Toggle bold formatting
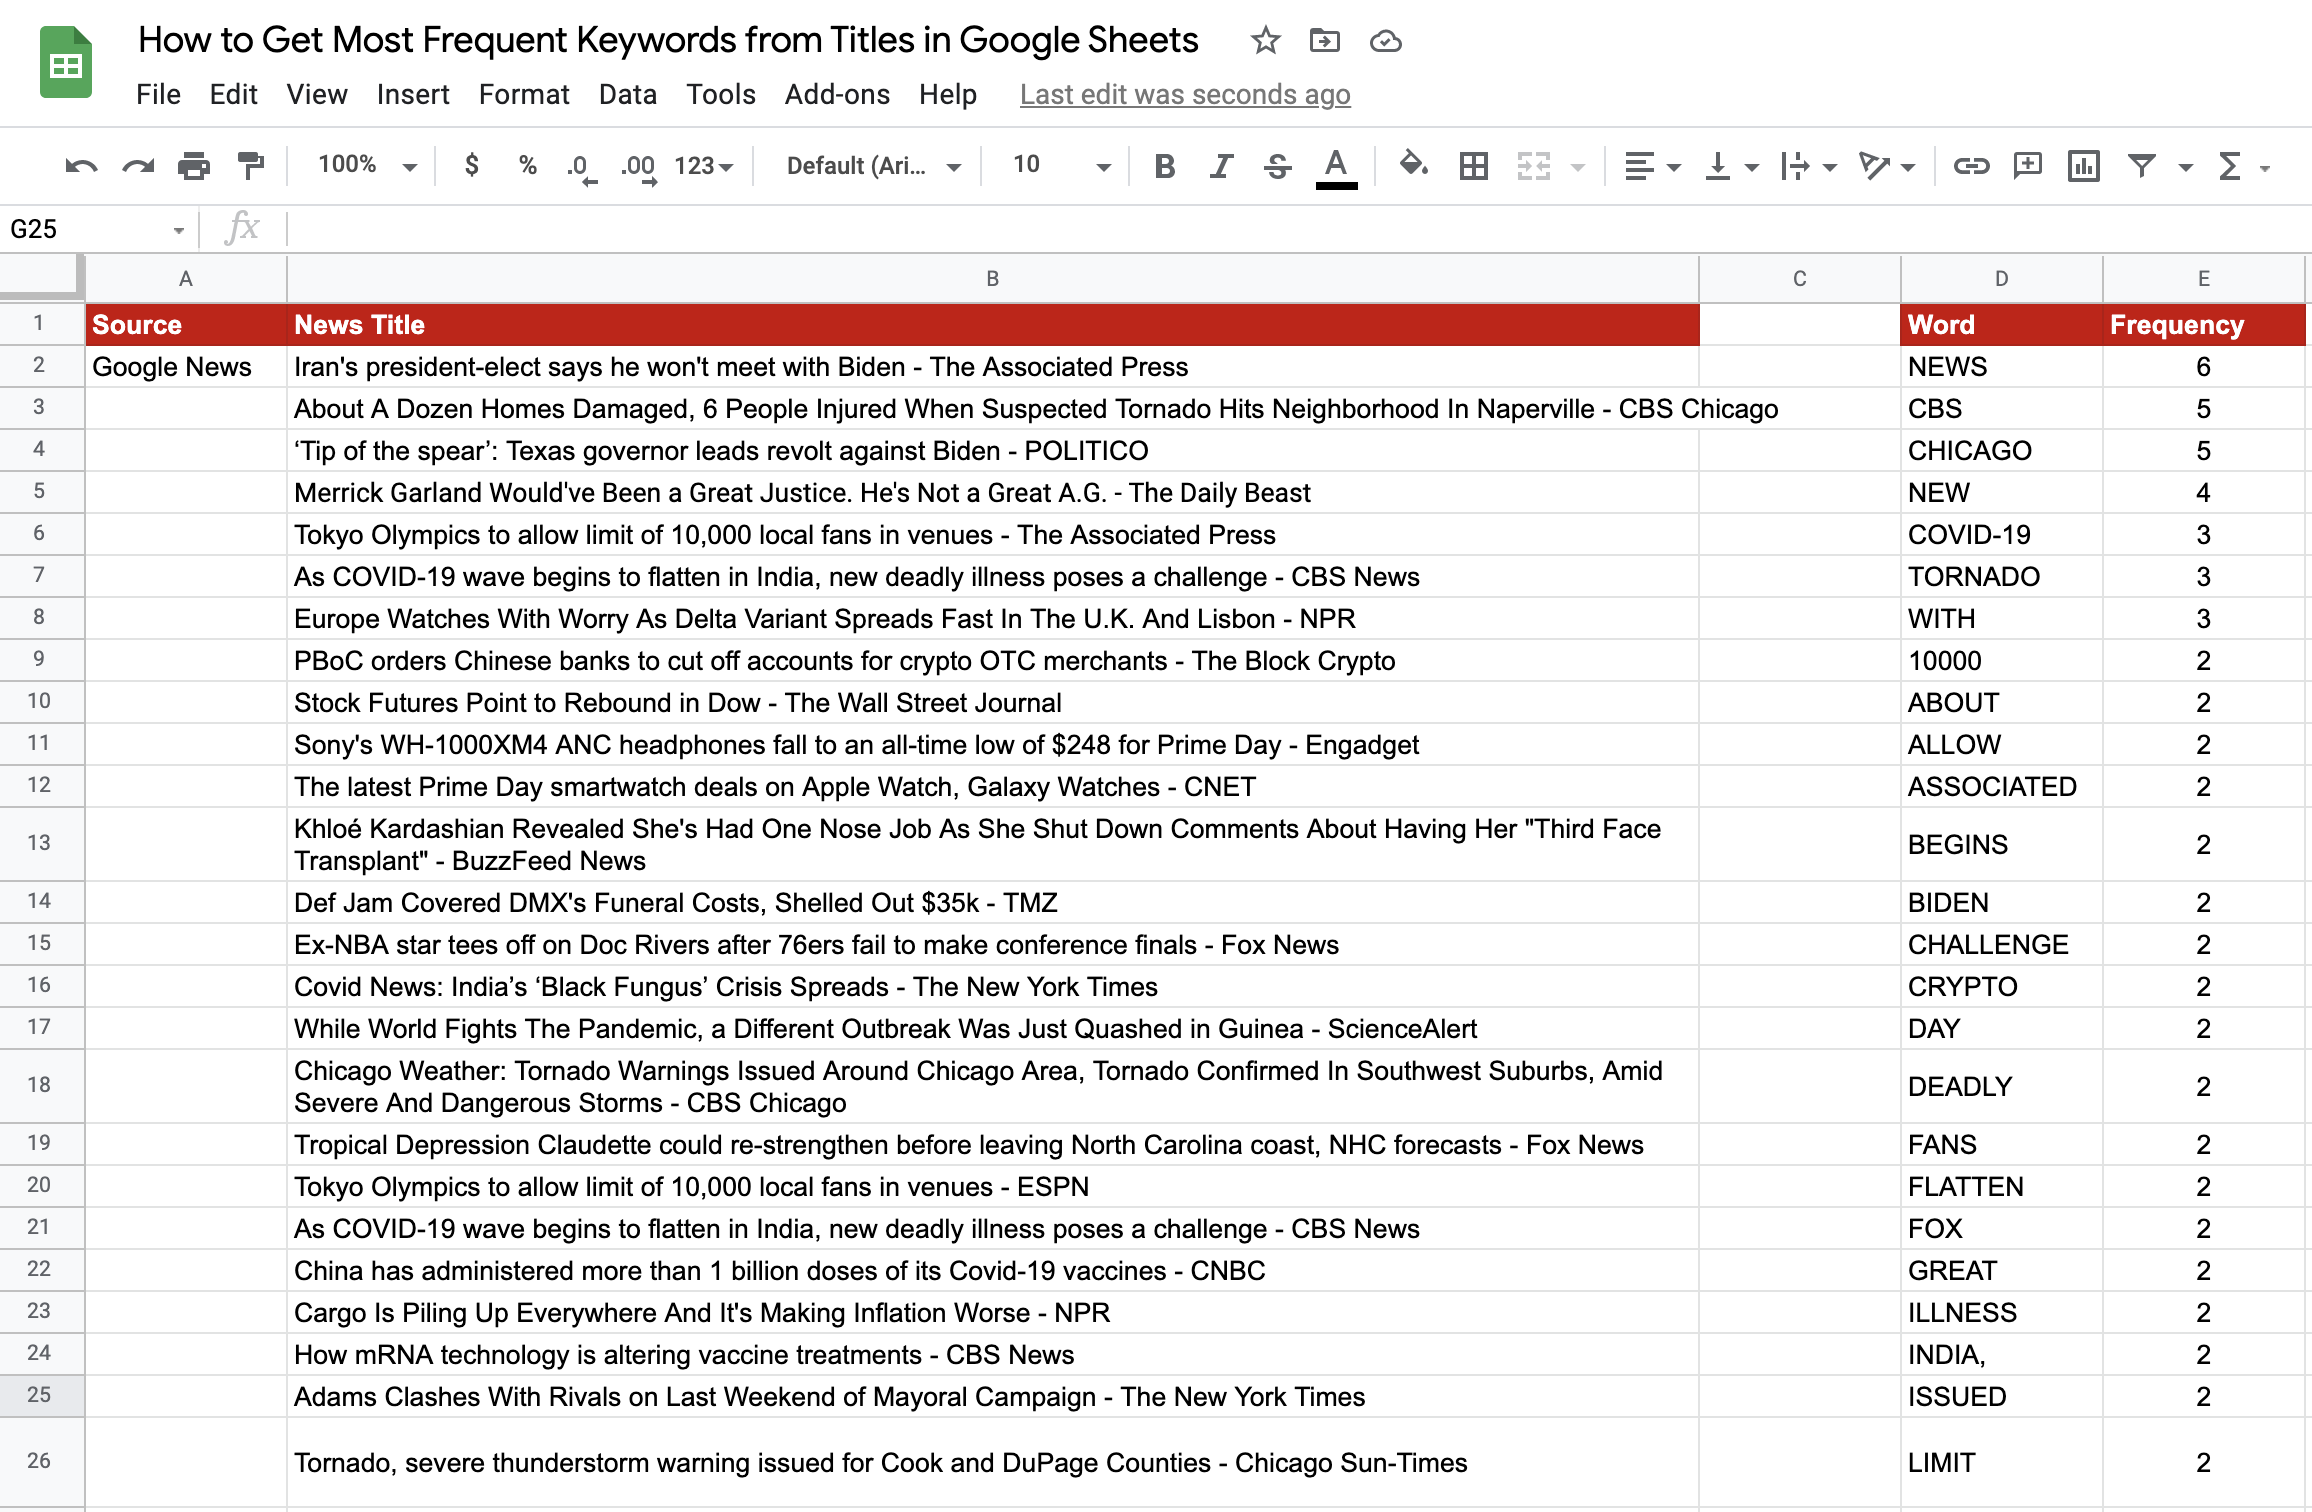Image resolution: width=2312 pixels, height=1512 pixels. [x=1164, y=166]
